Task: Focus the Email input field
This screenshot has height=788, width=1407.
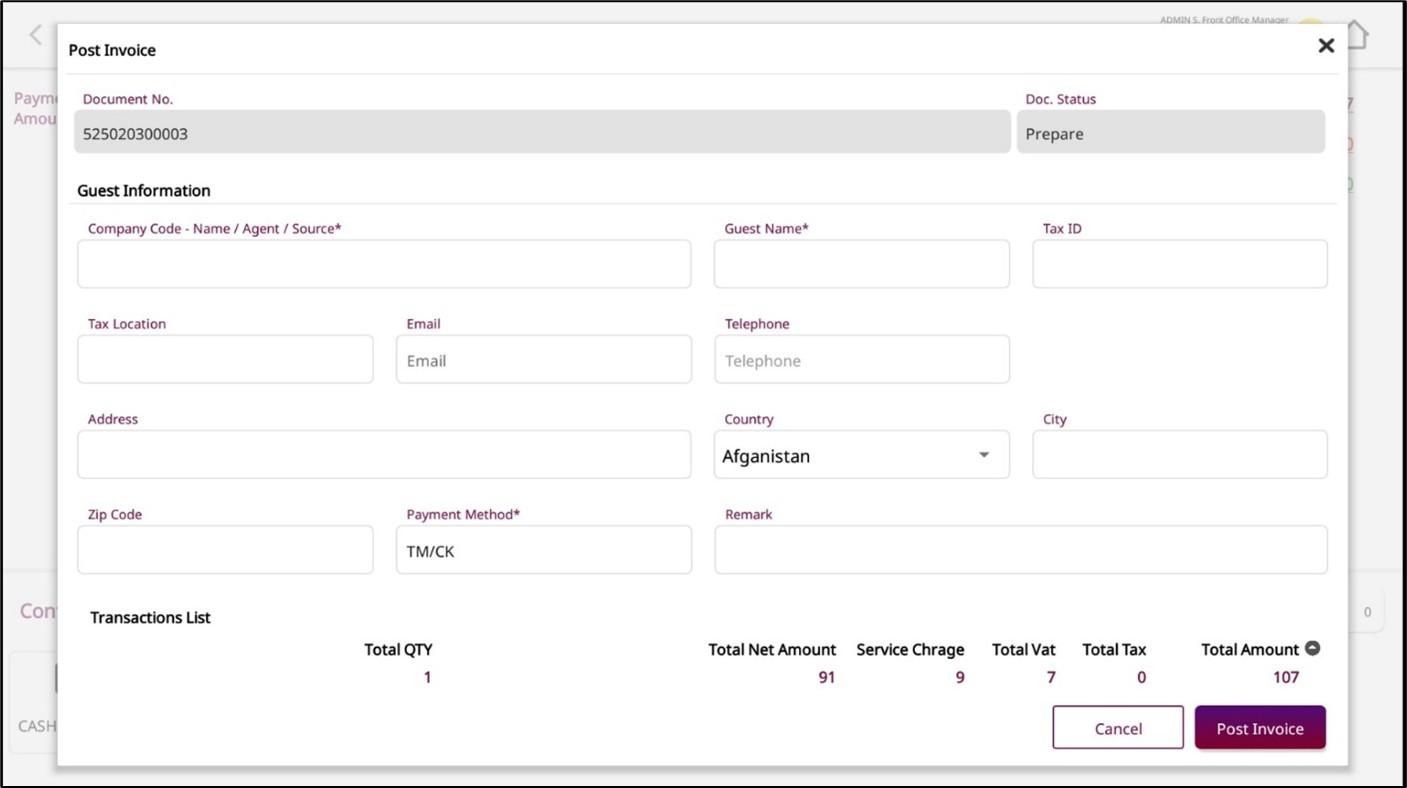Action: point(543,360)
